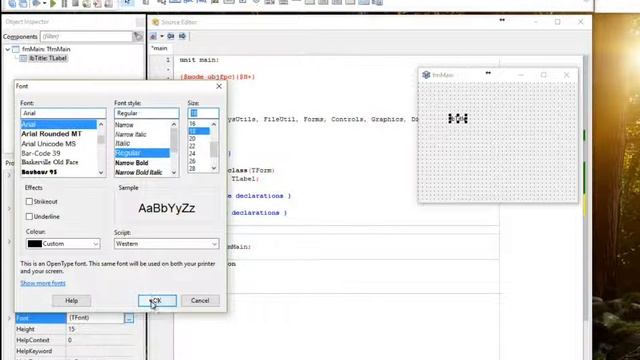This screenshot has height=360, width=640.
Task: Click the Font style list scroll-down arrow
Action: (174, 173)
